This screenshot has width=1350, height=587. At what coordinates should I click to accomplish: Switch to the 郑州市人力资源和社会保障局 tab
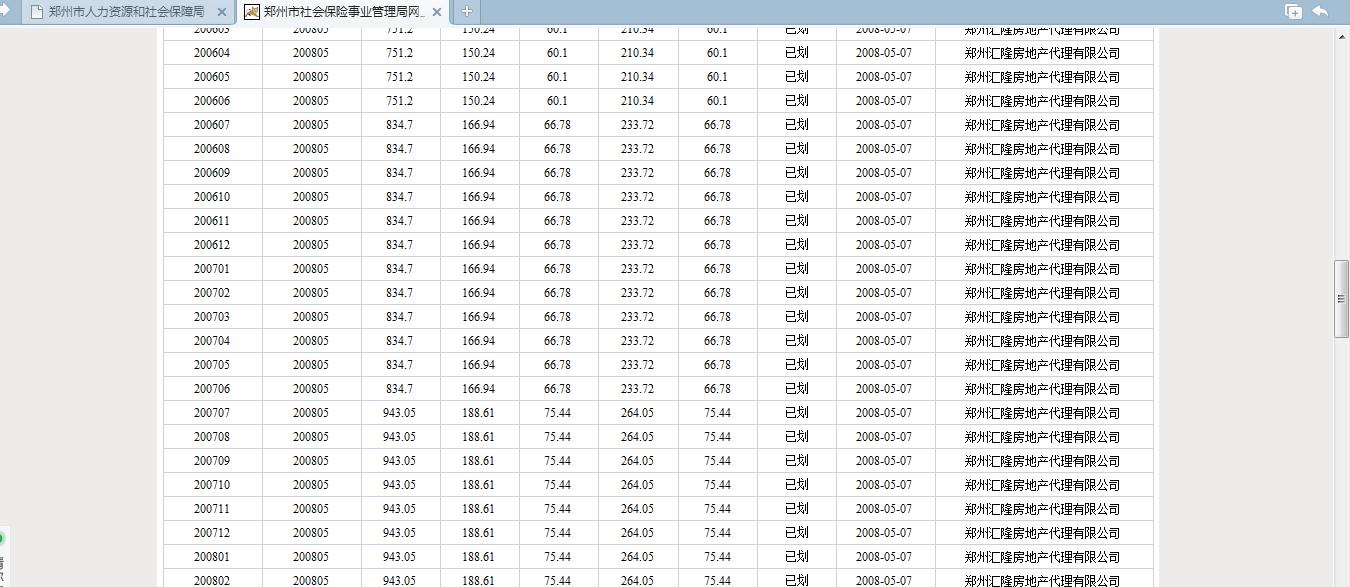[x=127, y=12]
